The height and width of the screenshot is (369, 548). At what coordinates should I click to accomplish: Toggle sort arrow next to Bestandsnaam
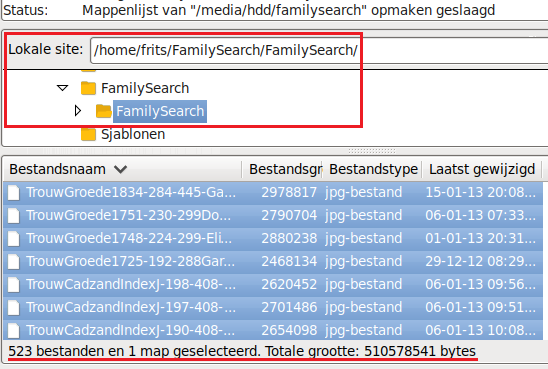click(120, 169)
